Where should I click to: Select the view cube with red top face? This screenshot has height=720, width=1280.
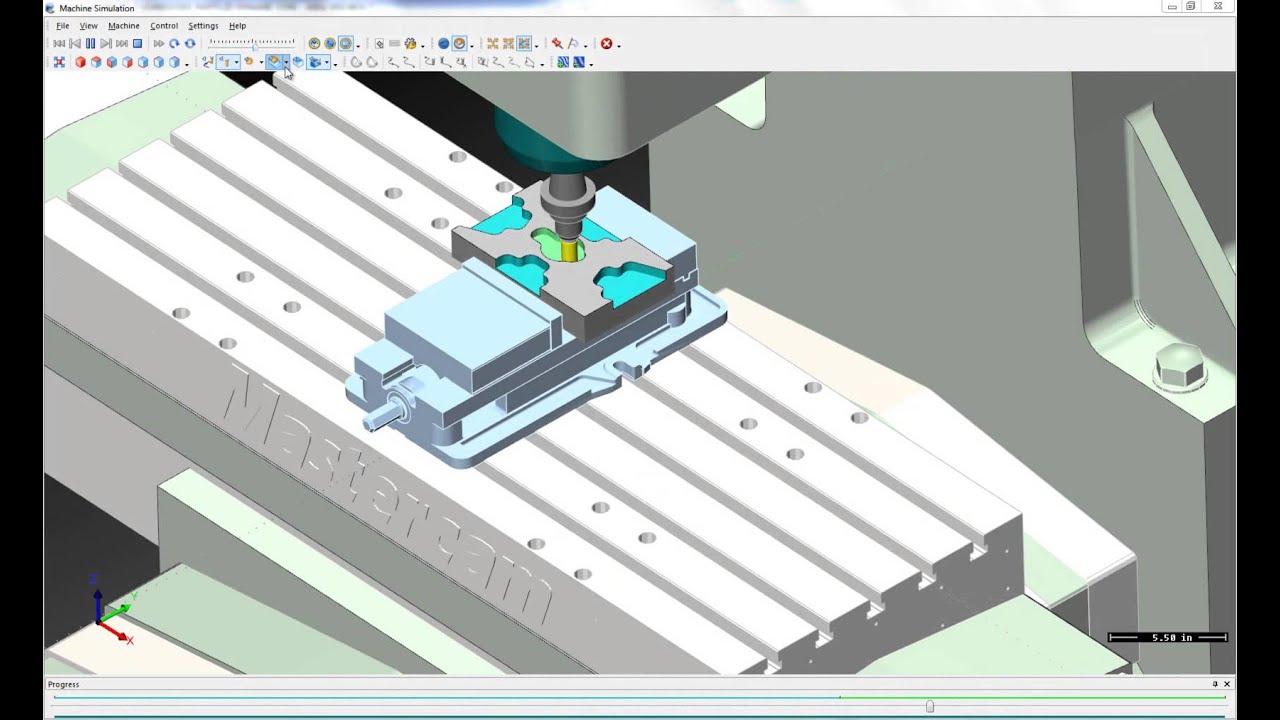pos(96,62)
